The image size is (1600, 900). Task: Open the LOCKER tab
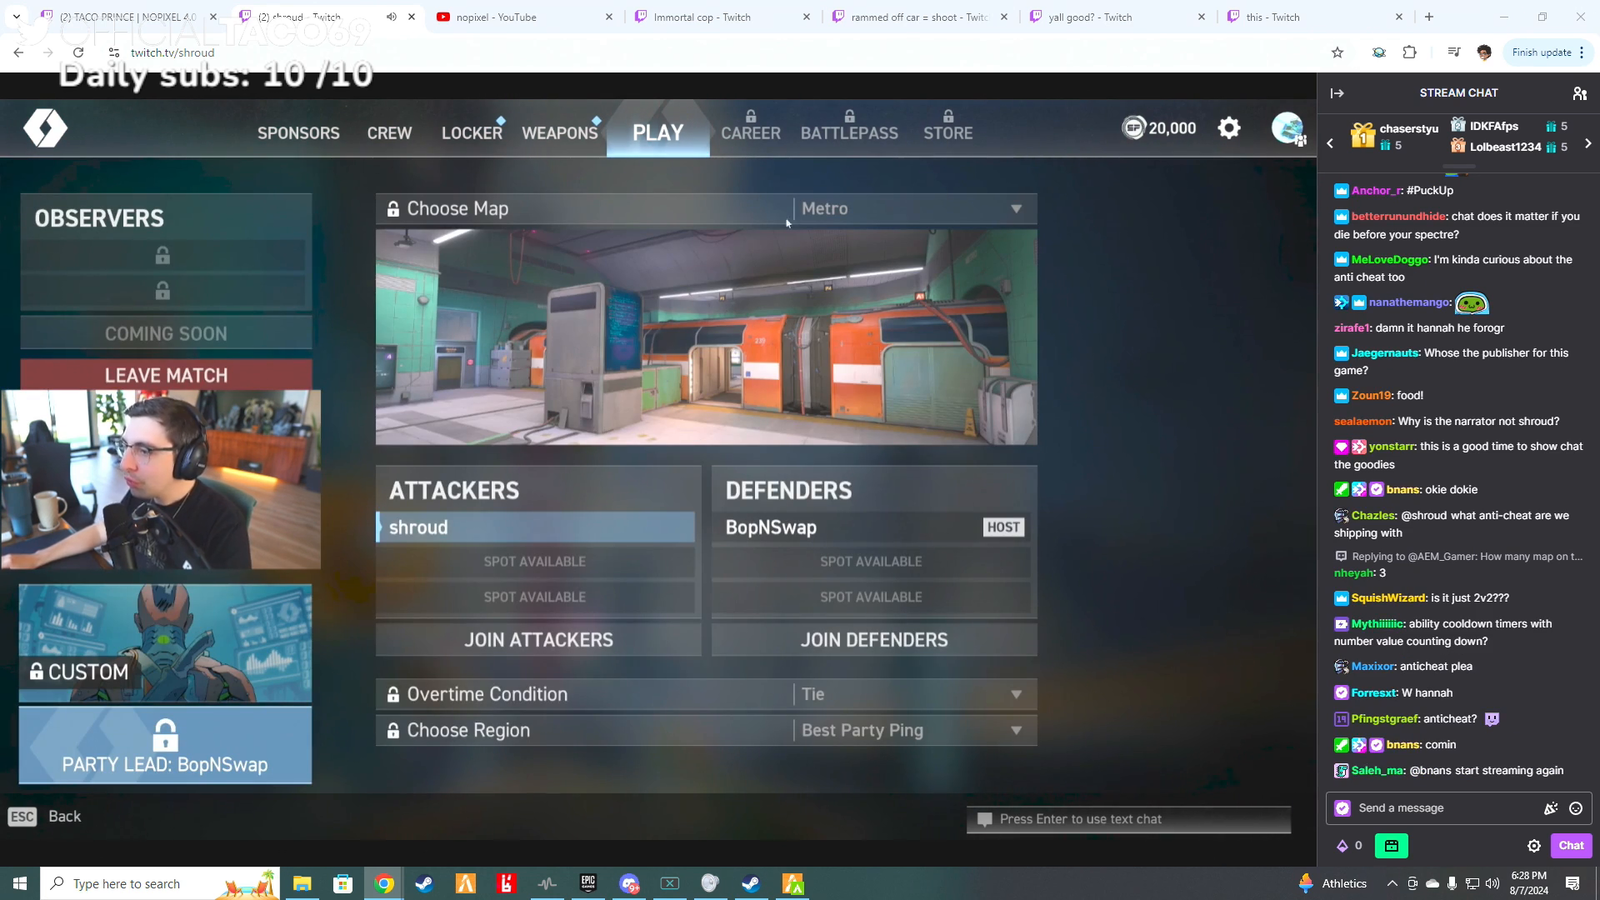pyautogui.click(x=472, y=133)
